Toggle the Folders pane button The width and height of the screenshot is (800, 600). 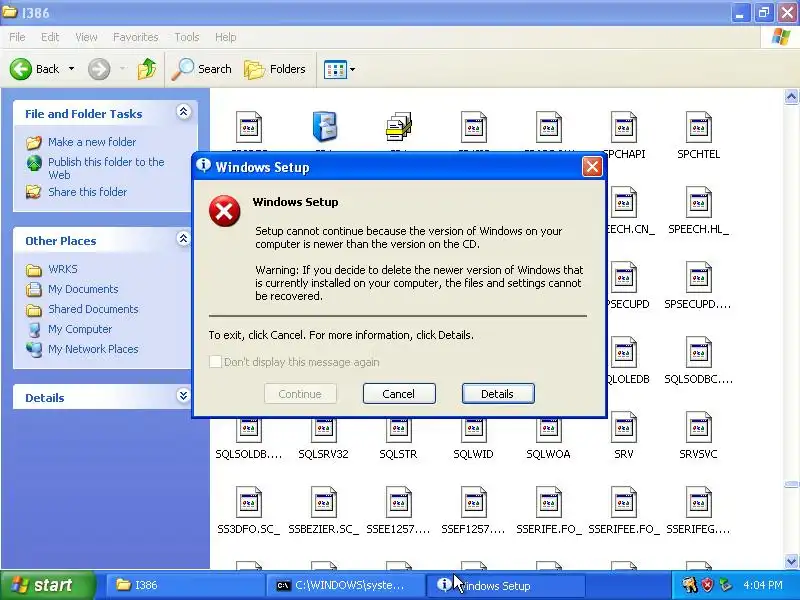point(275,69)
